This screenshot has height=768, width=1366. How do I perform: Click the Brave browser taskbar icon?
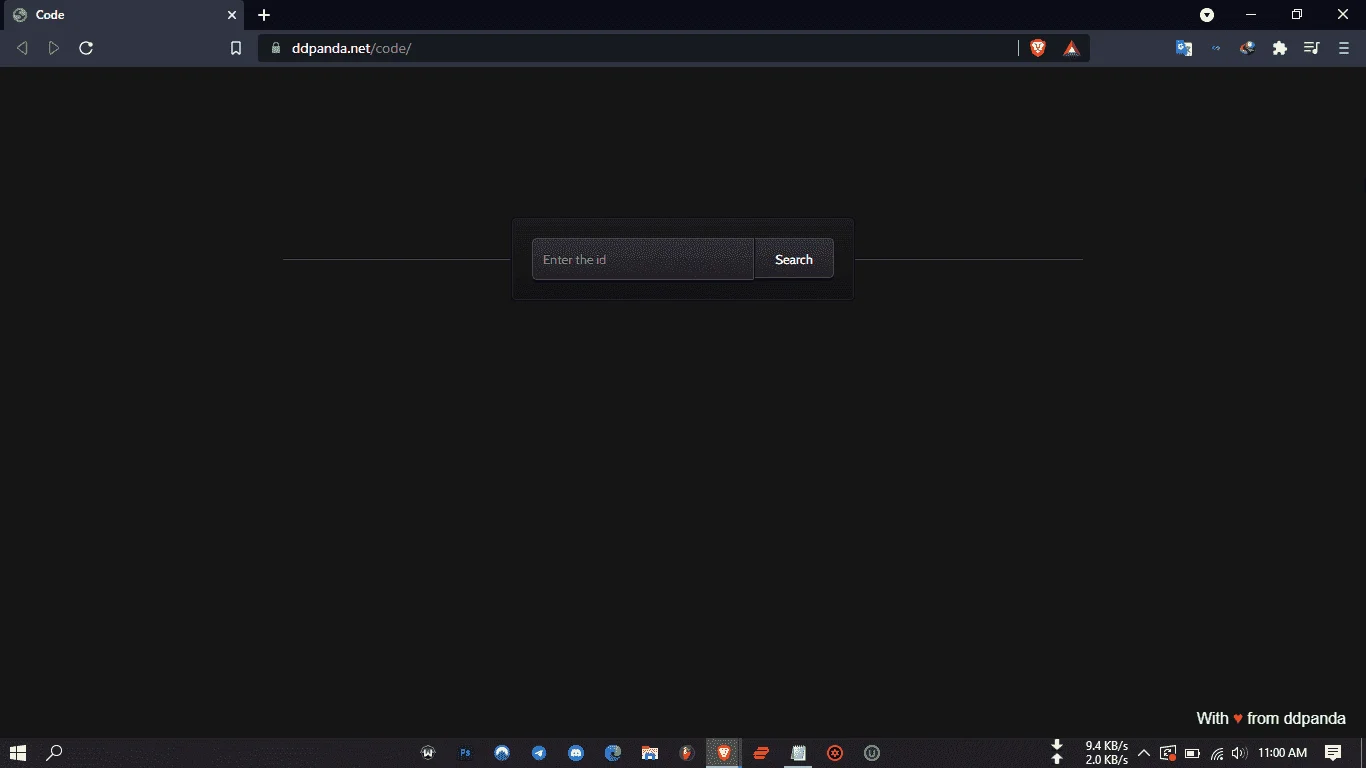point(724,753)
